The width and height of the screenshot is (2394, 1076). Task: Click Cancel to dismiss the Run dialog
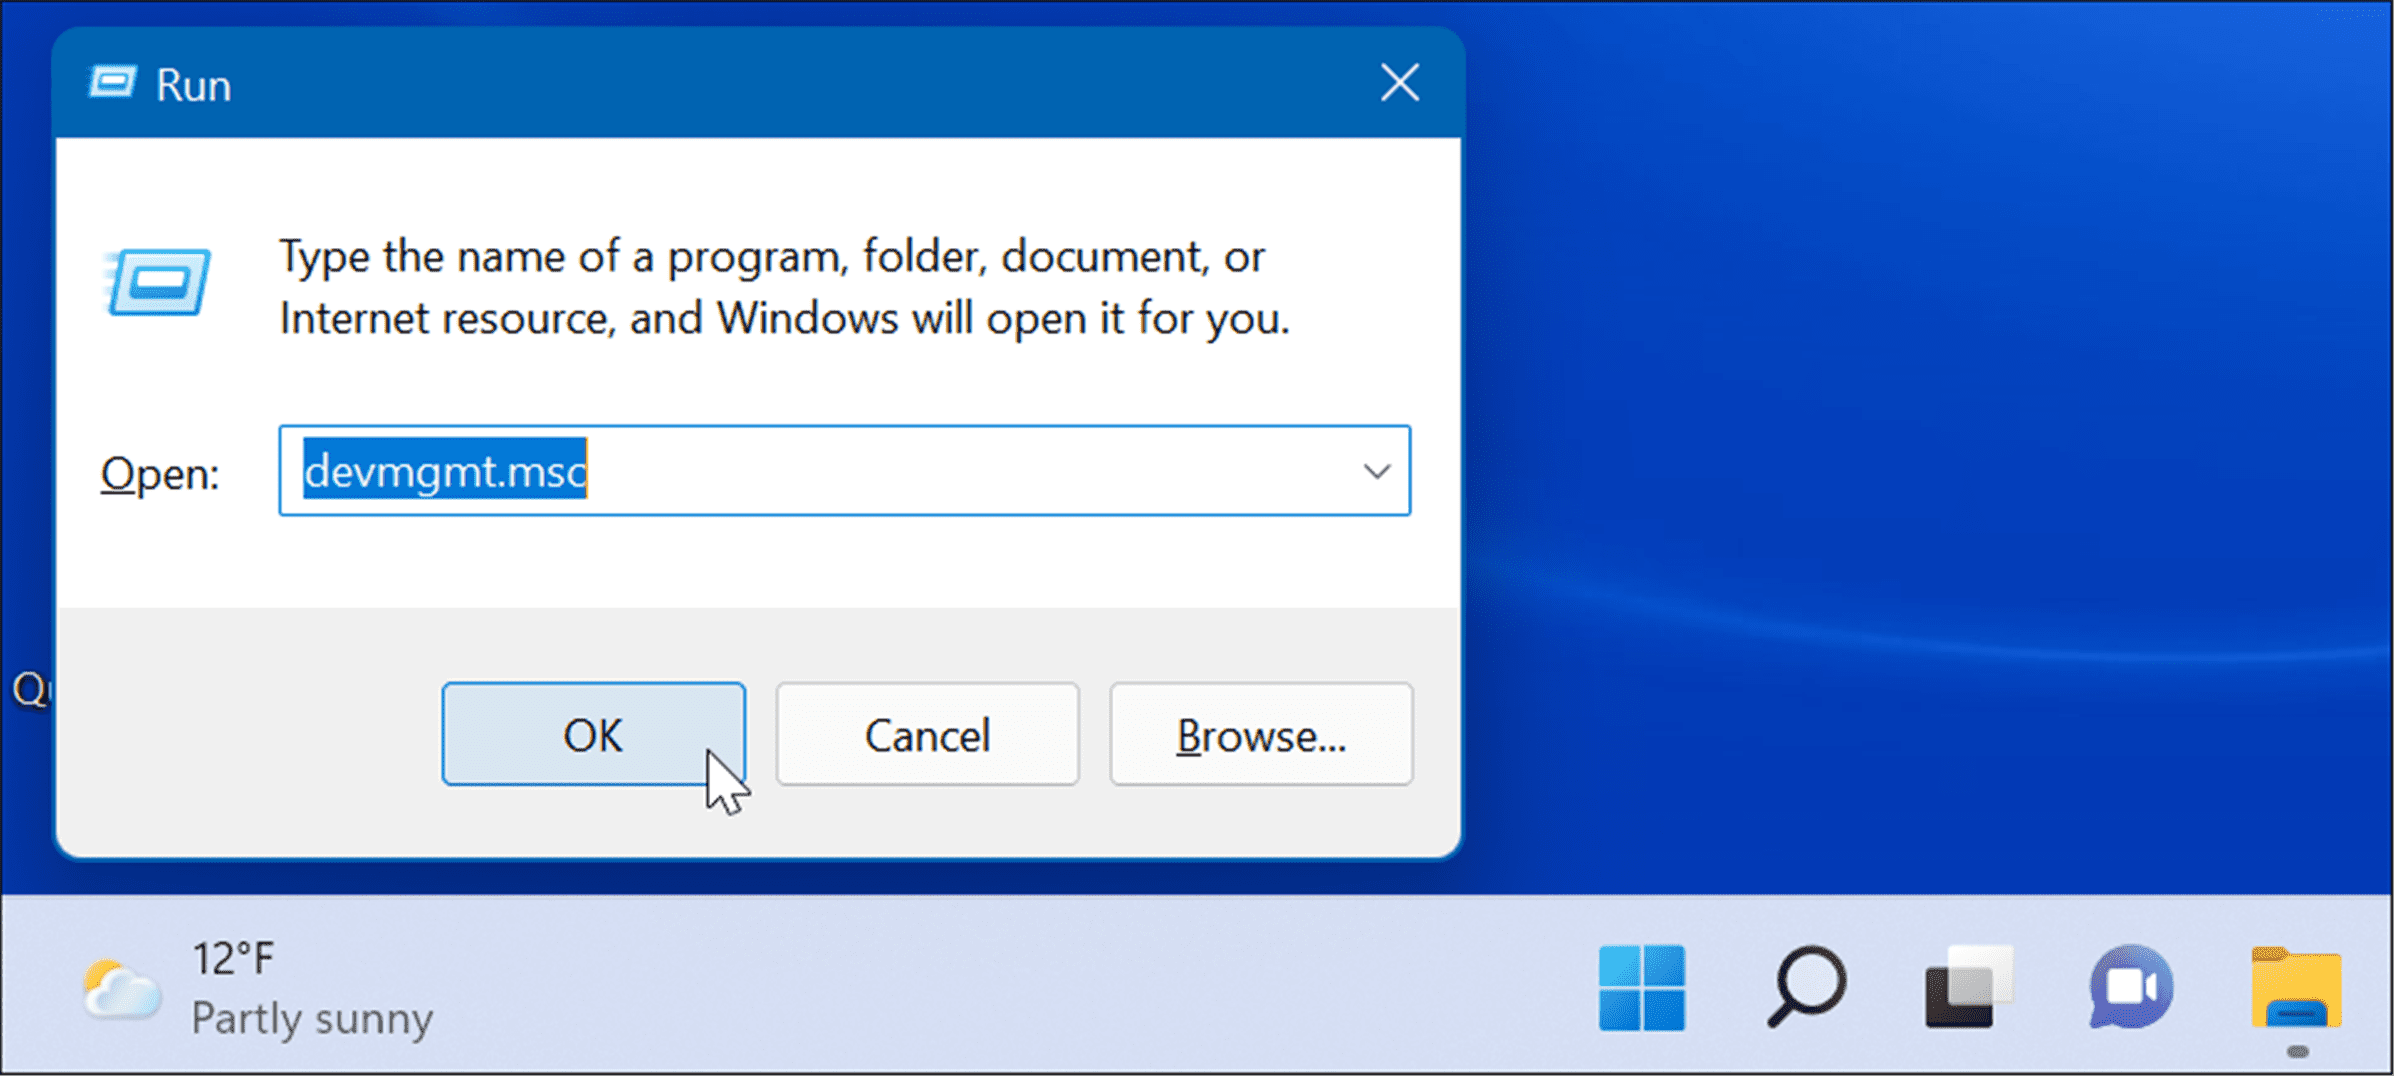pyautogui.click(x=926, y=734)
